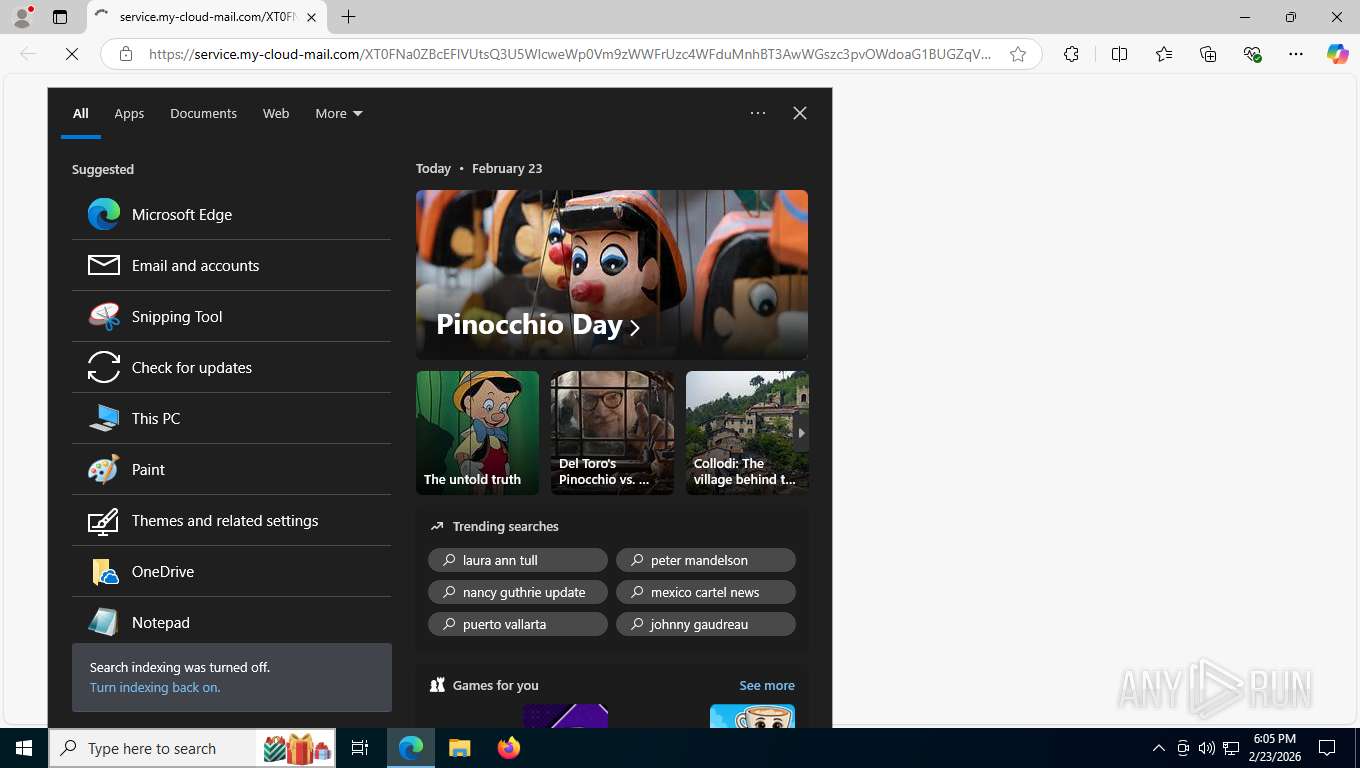Viewport: 1360px width, 768px height.
Task: Open Browser essentials heart icon
Action: click(1252, 54)
